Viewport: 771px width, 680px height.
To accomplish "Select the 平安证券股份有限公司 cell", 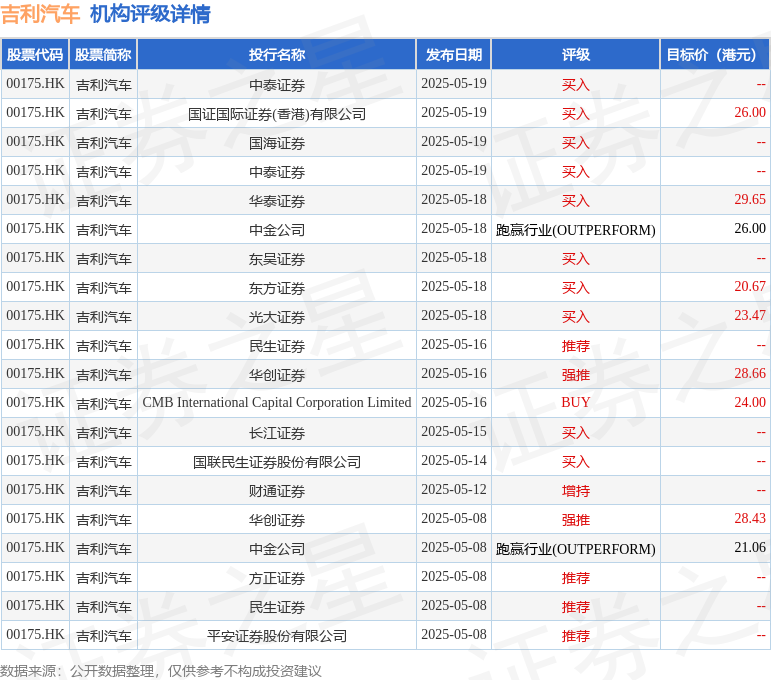I will pyautogui.click(x=277, y=636).
